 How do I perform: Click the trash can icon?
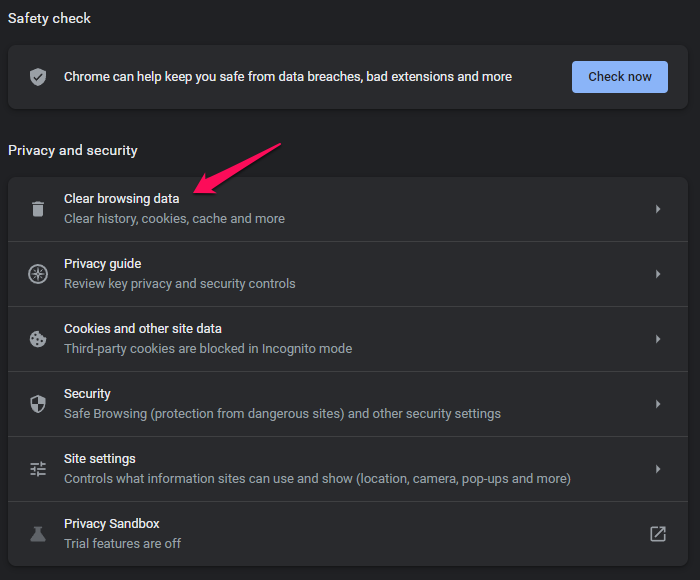click(38, 209)
